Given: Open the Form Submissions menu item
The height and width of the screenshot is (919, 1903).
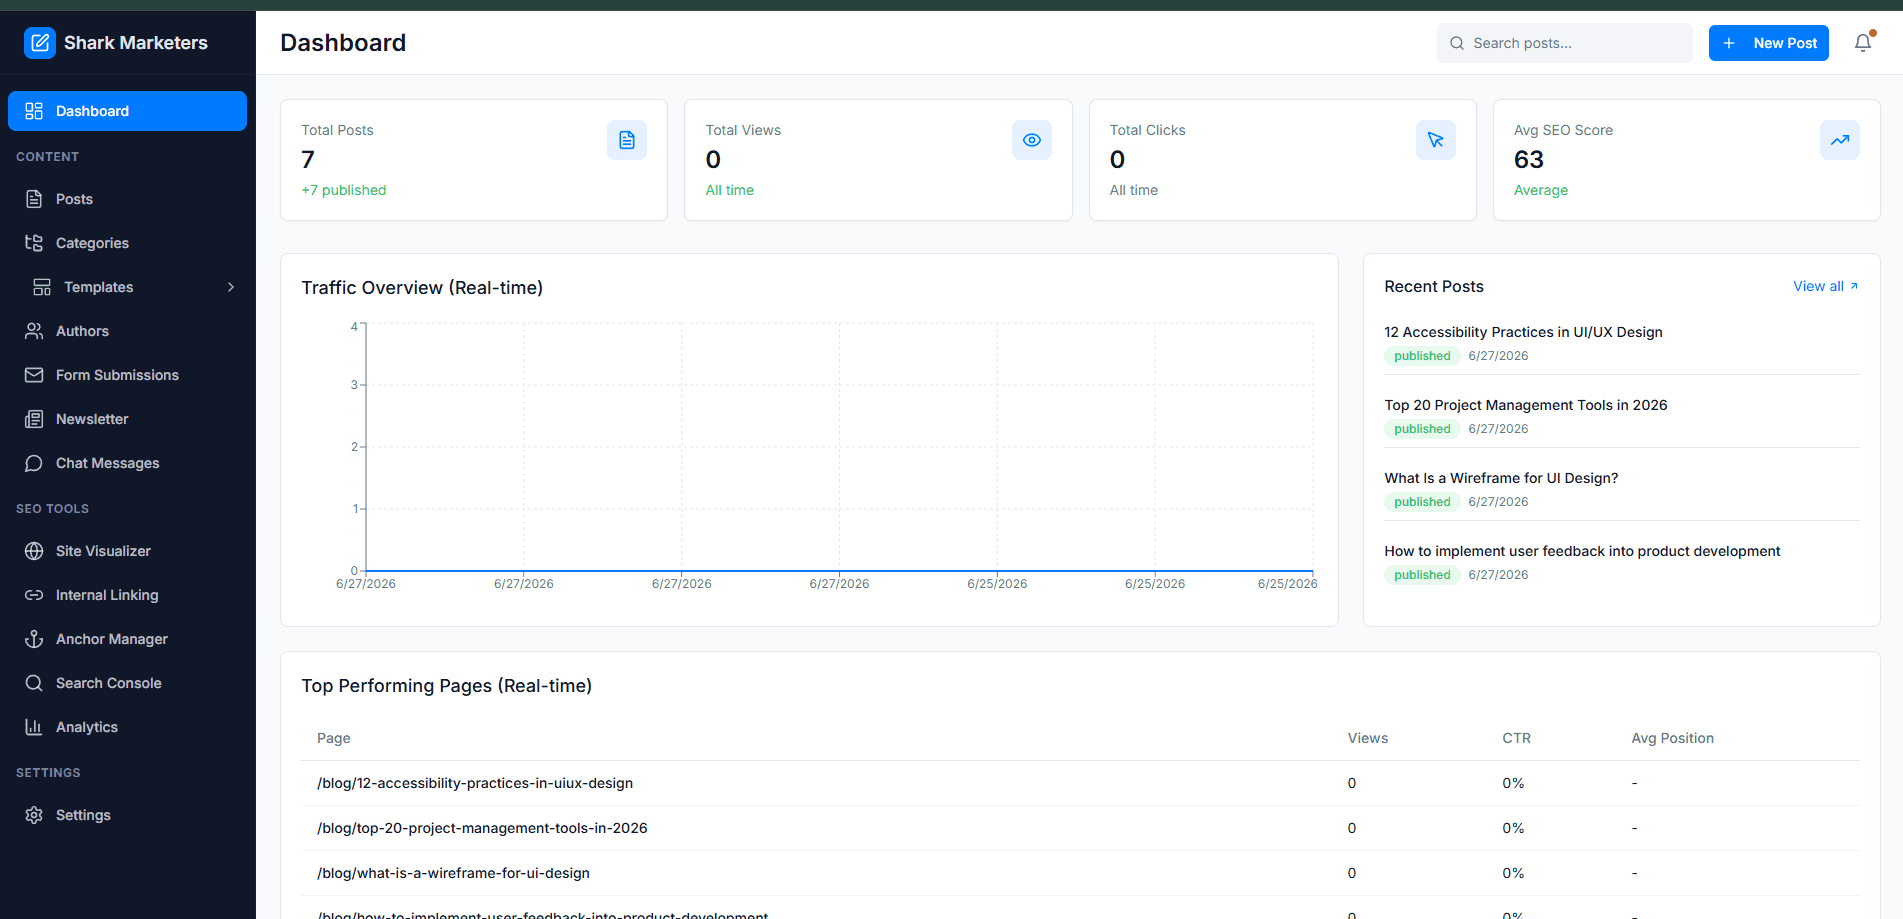Looking at the screenshot, I should [x=127, y=375].
